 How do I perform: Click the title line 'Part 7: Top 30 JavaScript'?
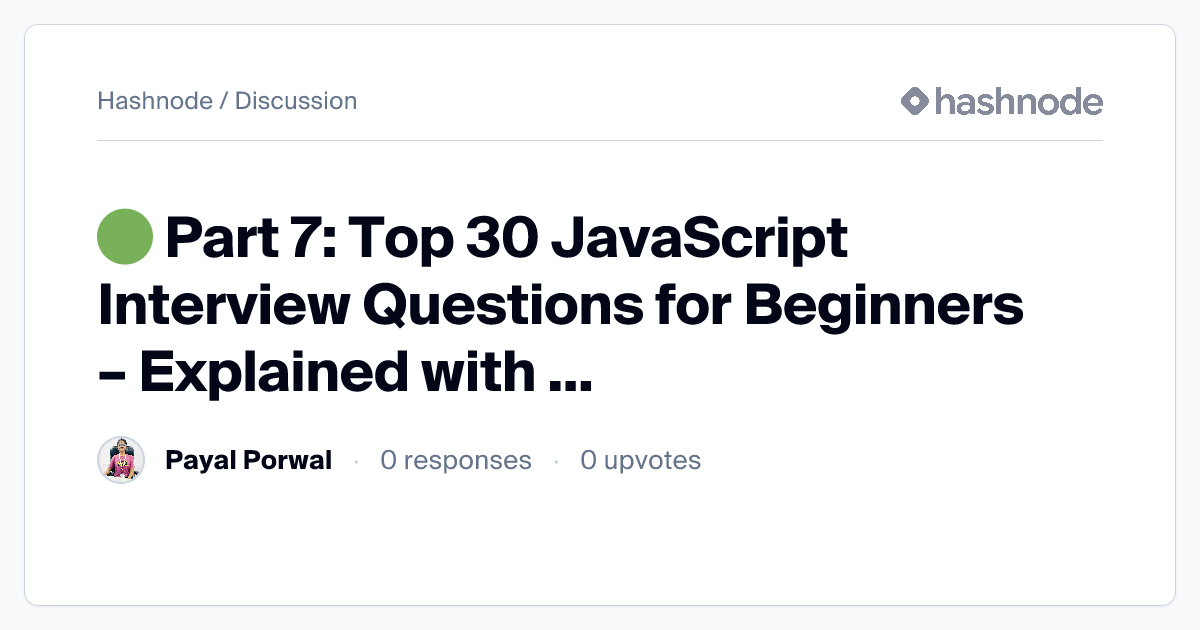[507, 239]
